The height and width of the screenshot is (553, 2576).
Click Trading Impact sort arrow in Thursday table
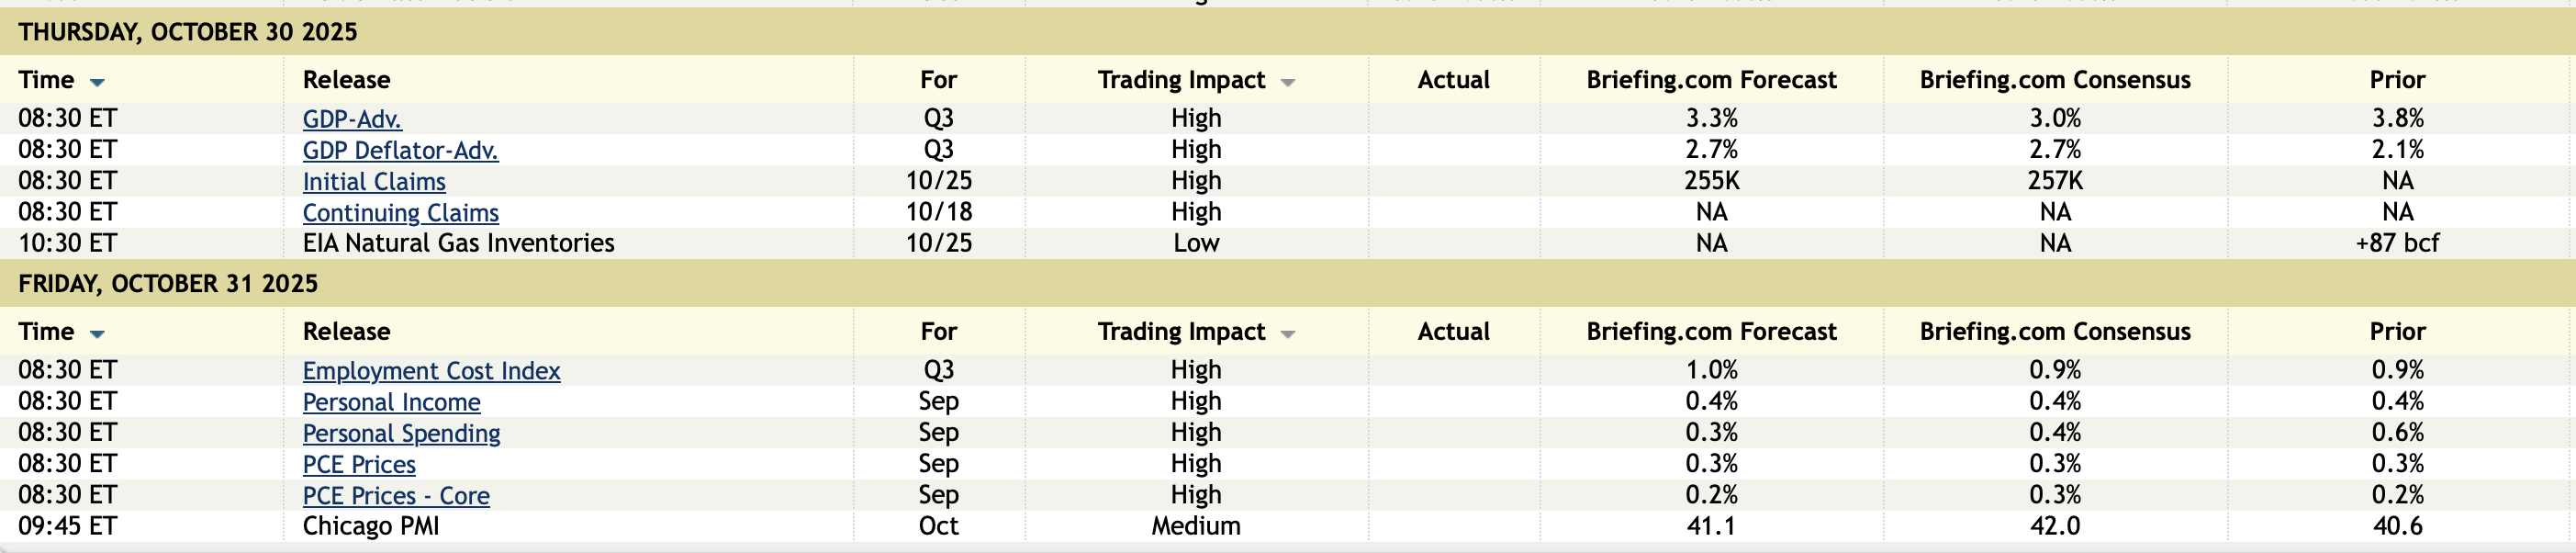(x=1288, y=82)
